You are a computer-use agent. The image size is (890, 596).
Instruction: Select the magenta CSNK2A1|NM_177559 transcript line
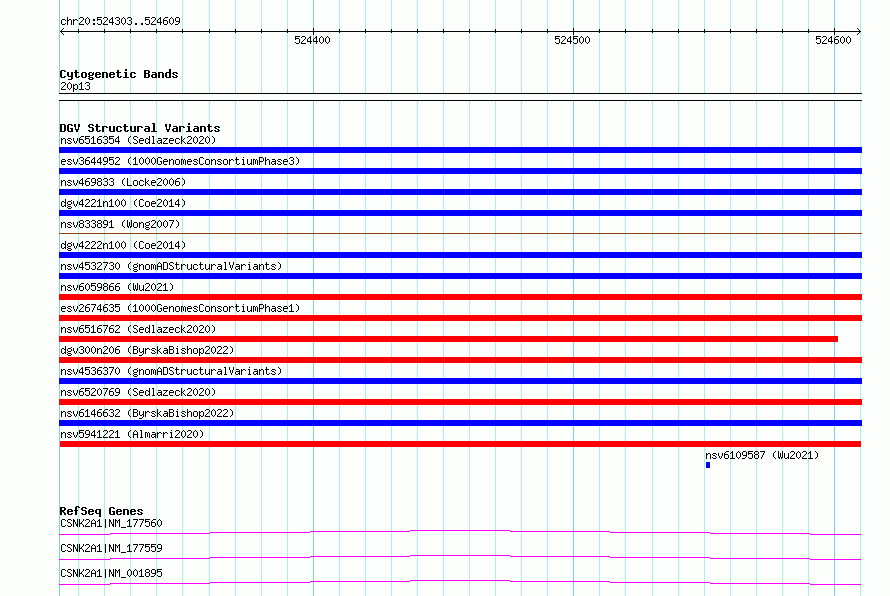(460, 557)
